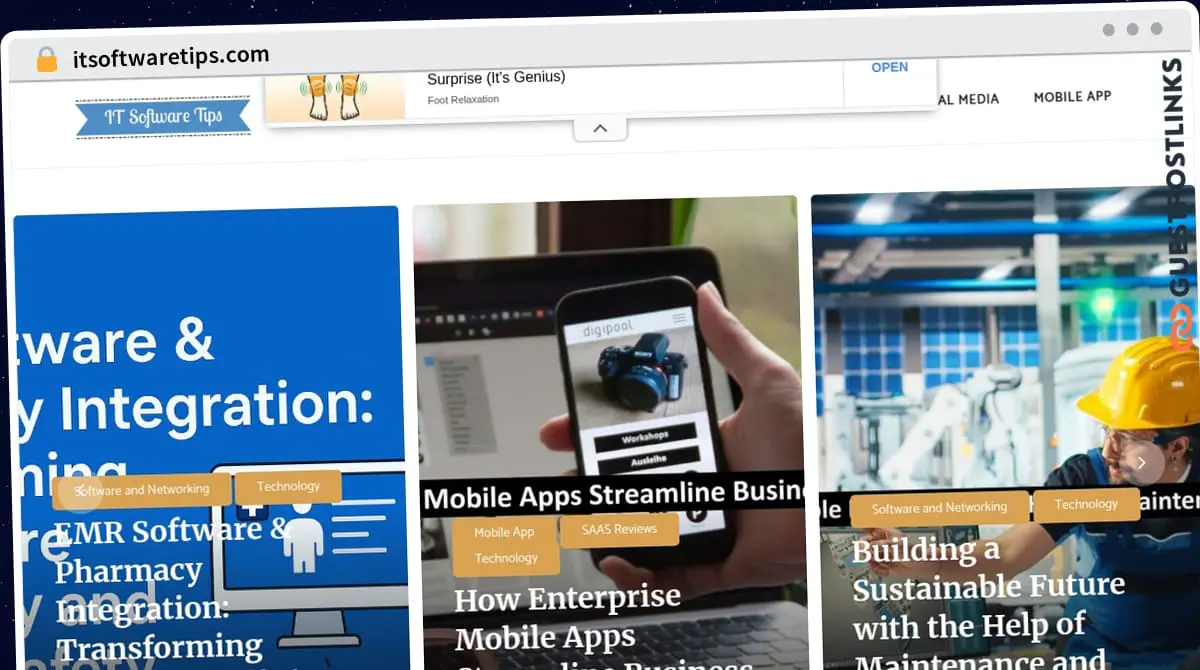Viewport: 1200px width, 670px height.
Task: Click the IT Software Tips ribbon logo
Action: click(x=163, y=117)
